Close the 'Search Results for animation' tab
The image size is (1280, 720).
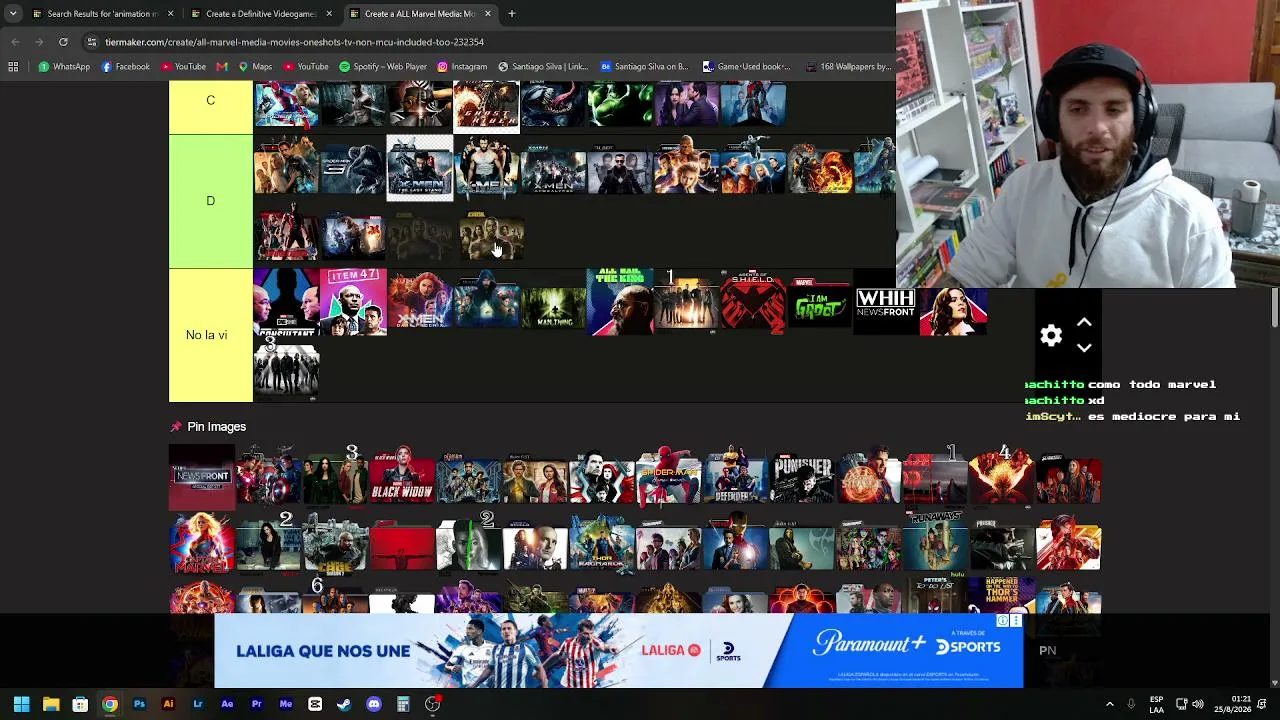click(x=170, y=14)
